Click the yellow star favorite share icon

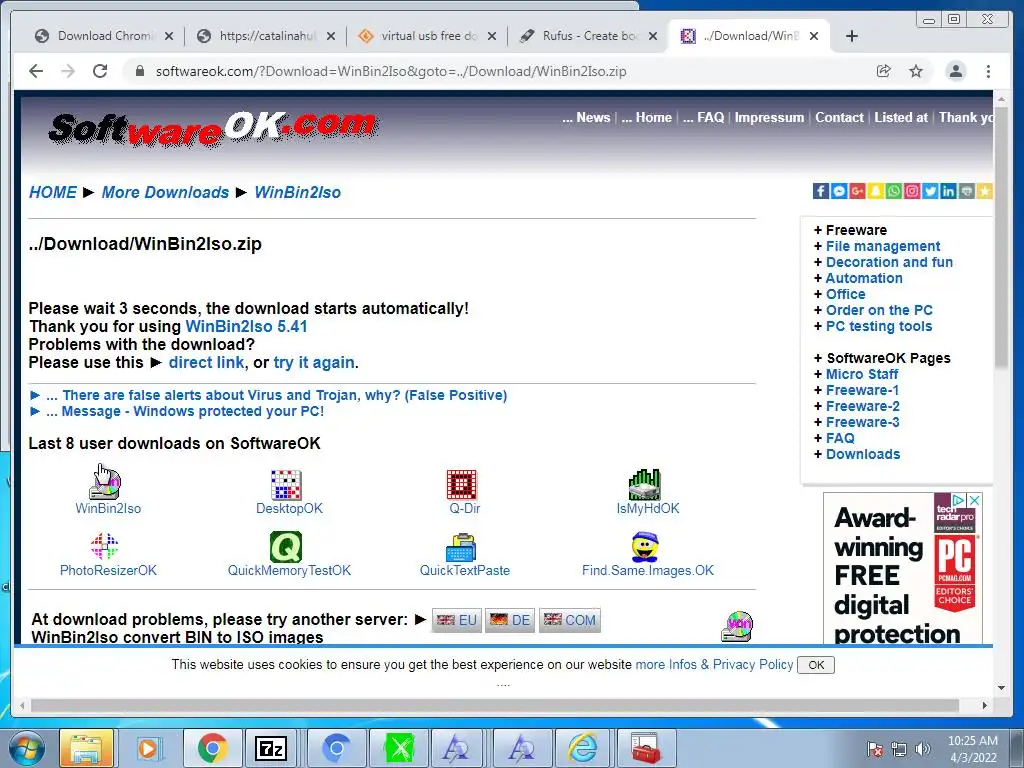point(985,191)
